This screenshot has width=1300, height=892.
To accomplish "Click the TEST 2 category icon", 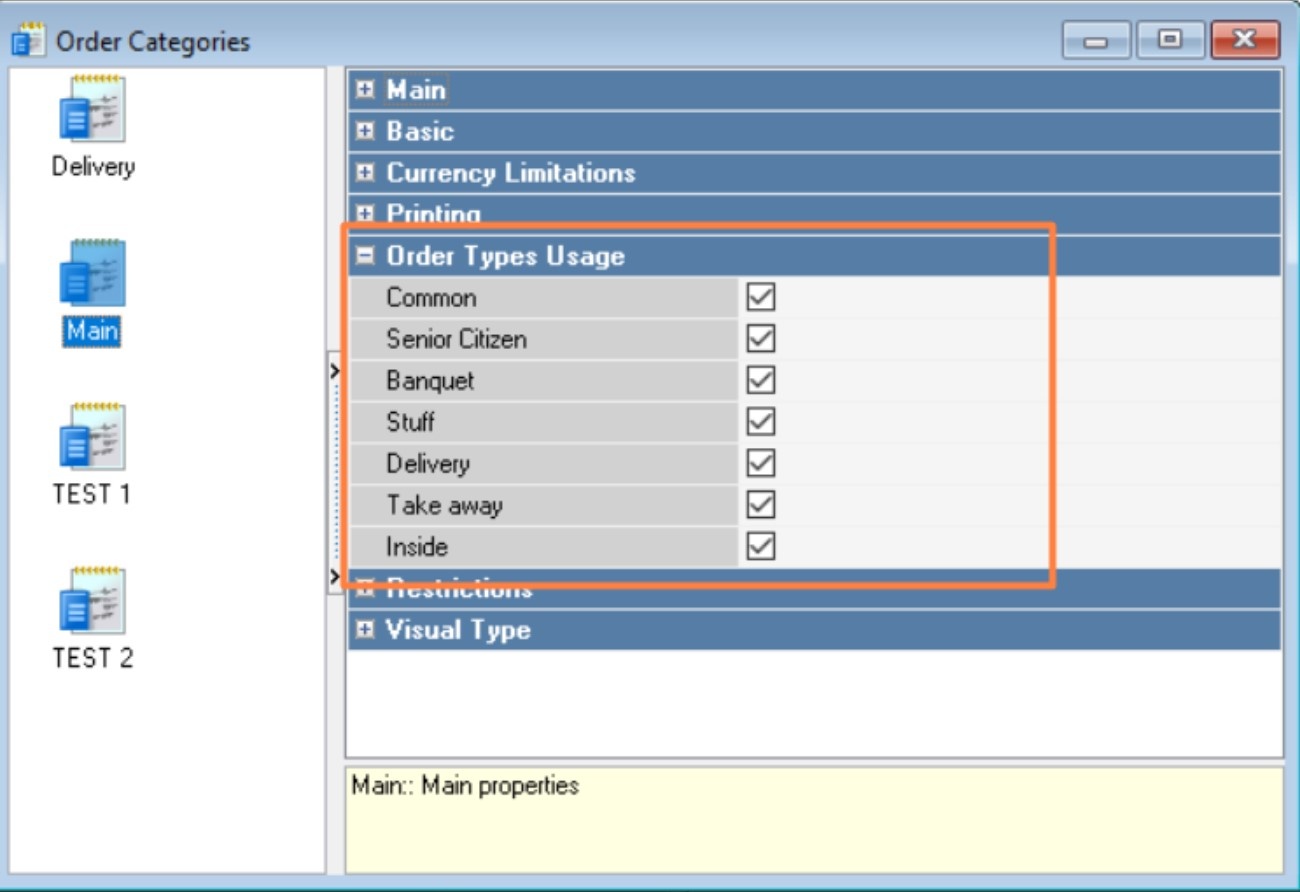I will coord(92,601).
